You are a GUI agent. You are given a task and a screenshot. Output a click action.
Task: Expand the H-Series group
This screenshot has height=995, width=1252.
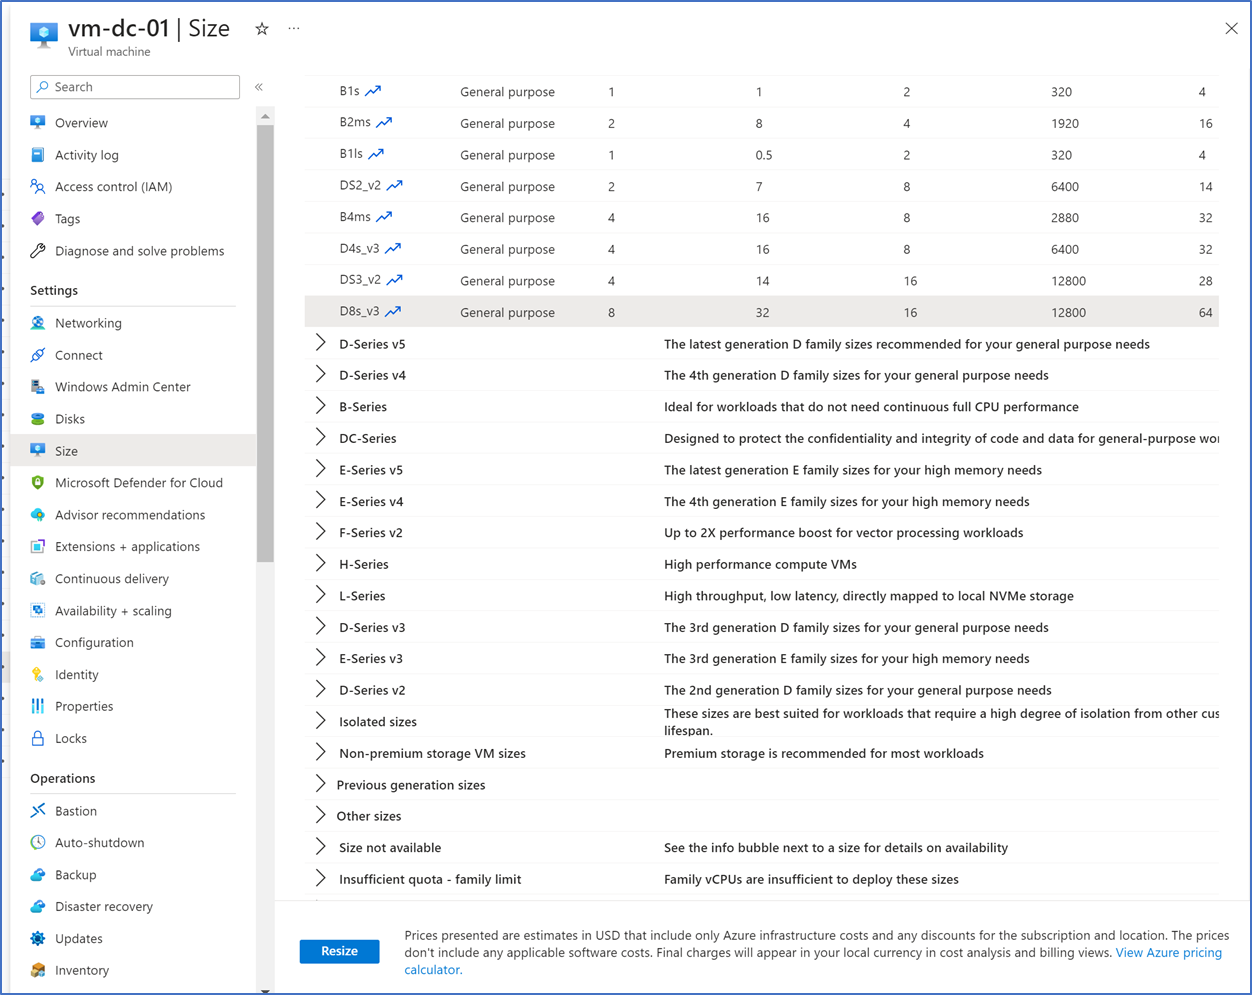(x=320, y=564)
